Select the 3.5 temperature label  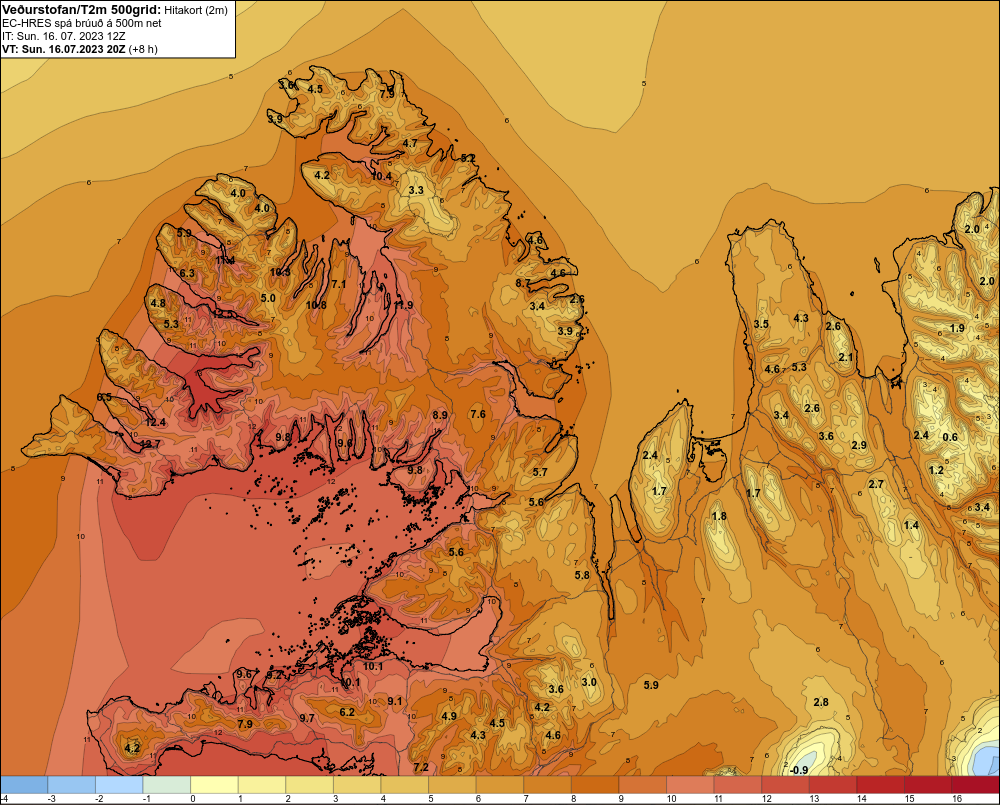point(761,324)
